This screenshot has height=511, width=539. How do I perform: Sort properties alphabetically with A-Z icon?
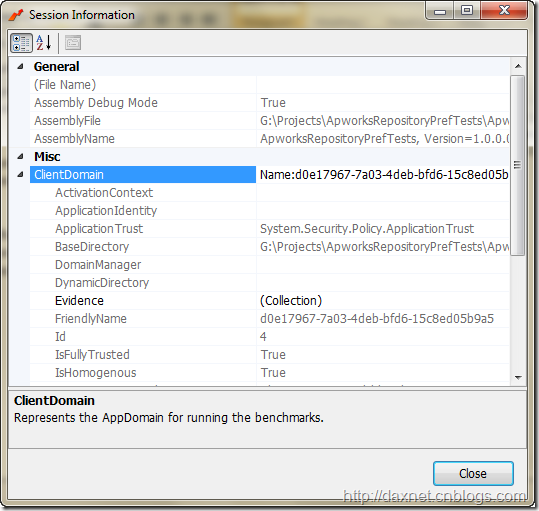click(x=44, y=43)
